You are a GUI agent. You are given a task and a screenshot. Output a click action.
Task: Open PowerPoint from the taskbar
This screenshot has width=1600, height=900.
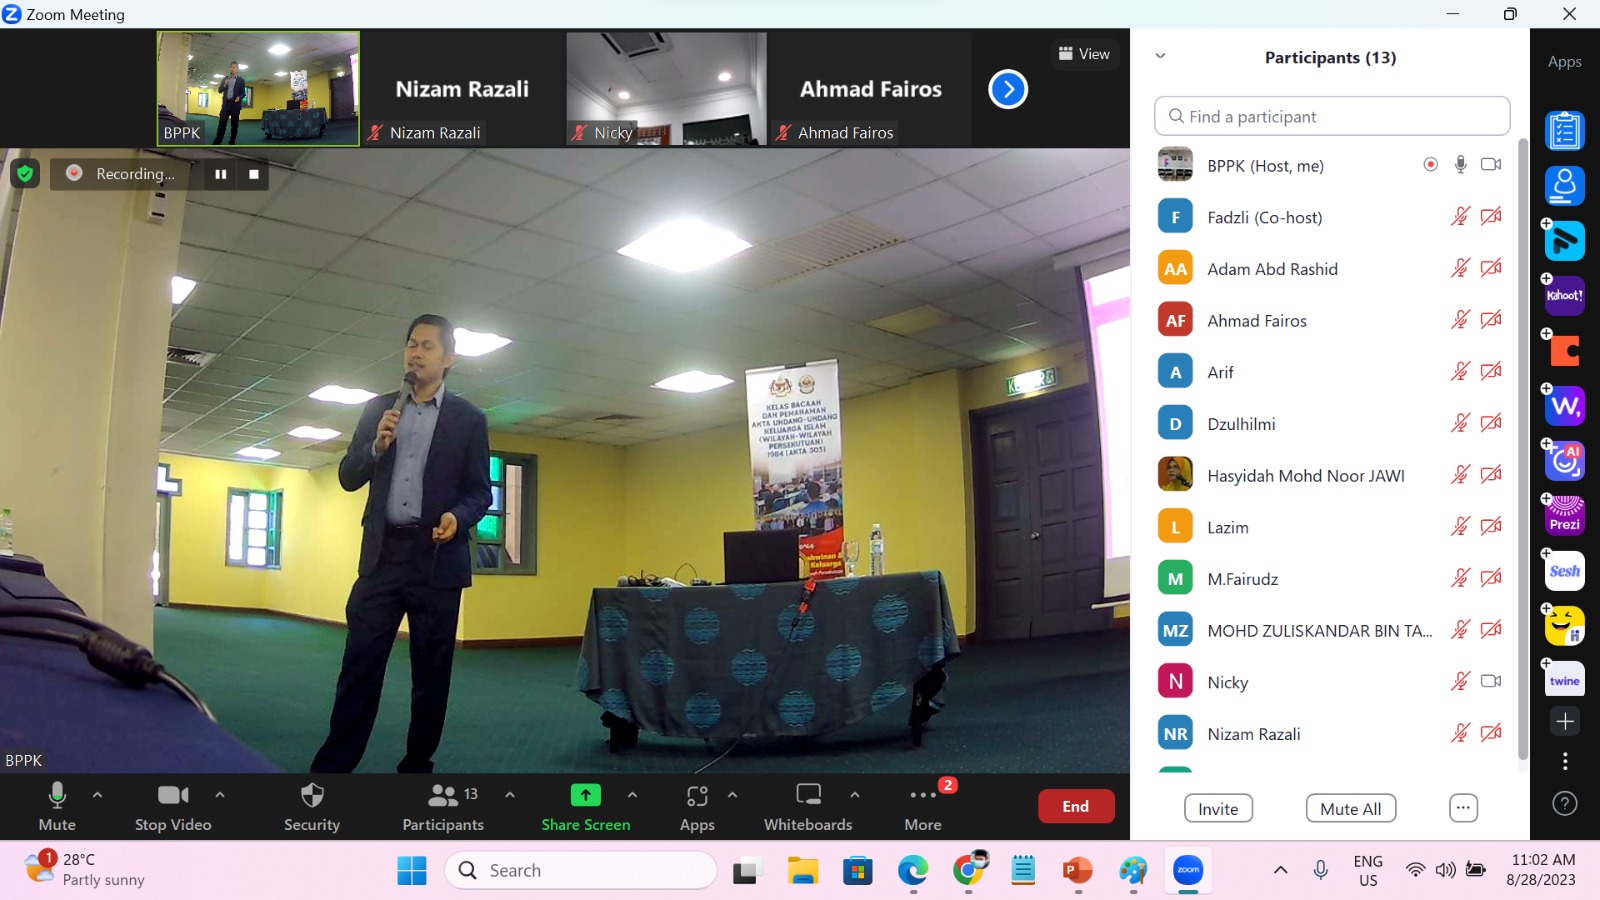(1077, 871)
